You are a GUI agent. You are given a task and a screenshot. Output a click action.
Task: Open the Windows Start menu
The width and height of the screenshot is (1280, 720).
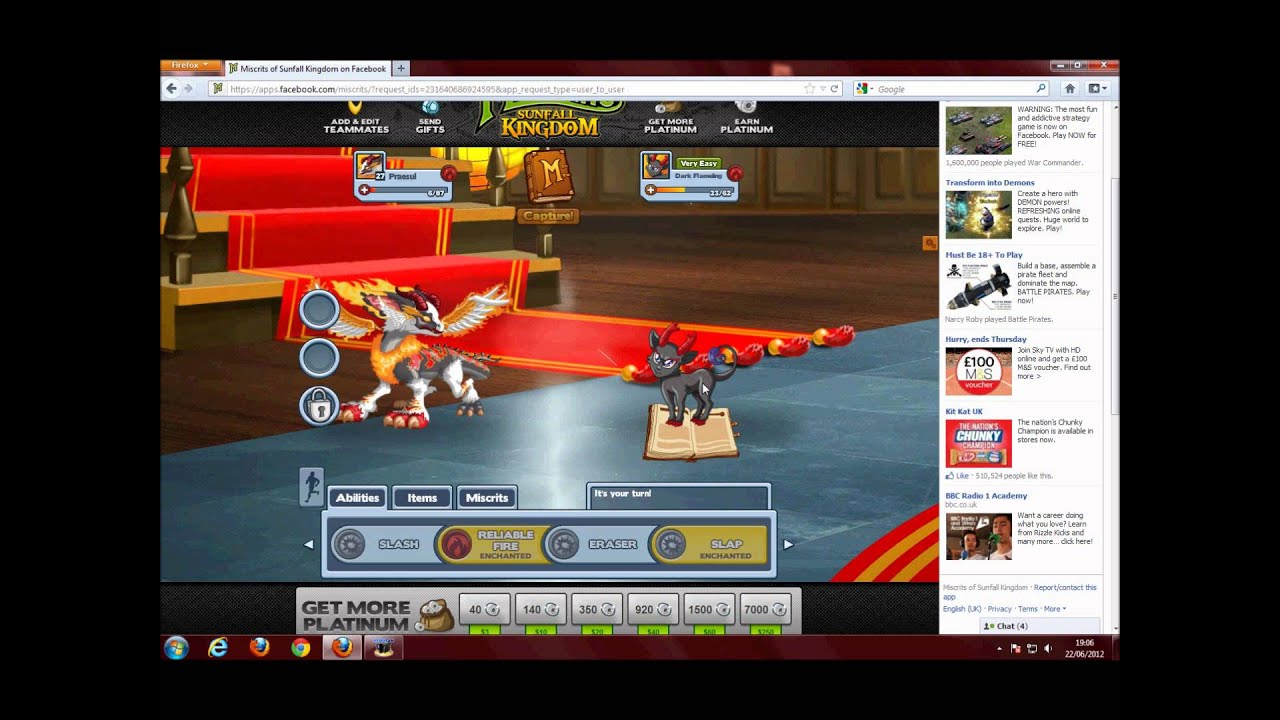176,648
